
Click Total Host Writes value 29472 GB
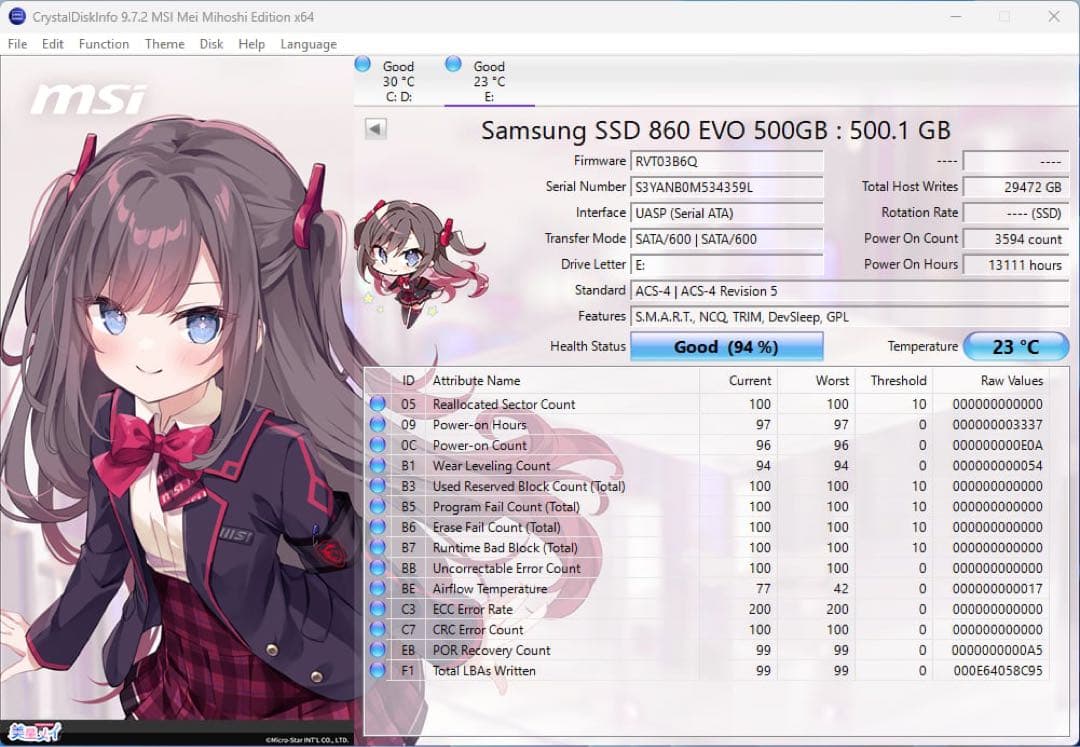(1016, 187)
